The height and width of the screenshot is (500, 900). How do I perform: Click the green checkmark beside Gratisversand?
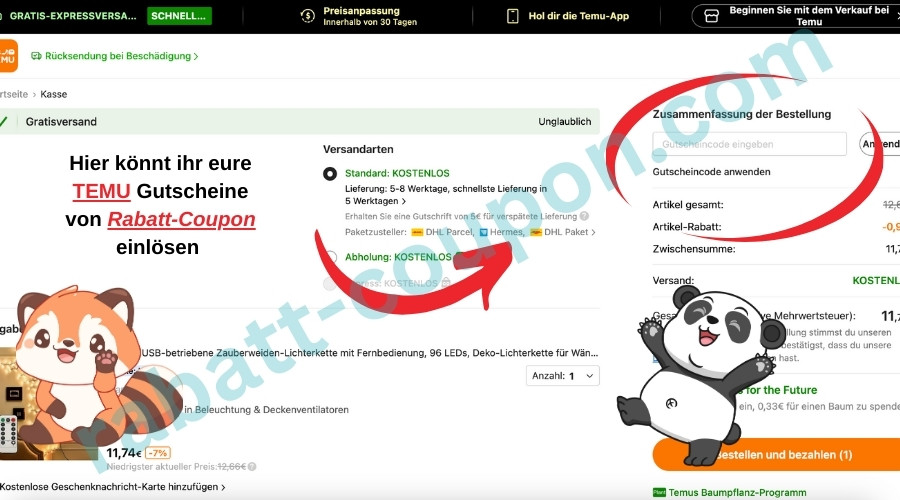tap(4, 122)
